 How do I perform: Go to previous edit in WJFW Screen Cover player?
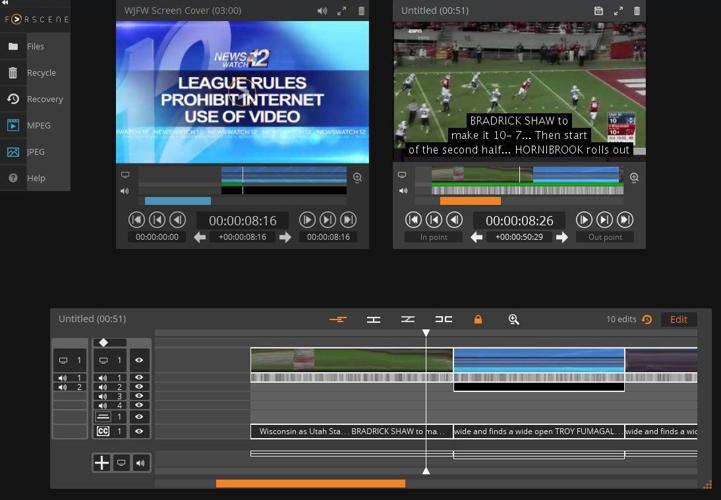(157, 220)
